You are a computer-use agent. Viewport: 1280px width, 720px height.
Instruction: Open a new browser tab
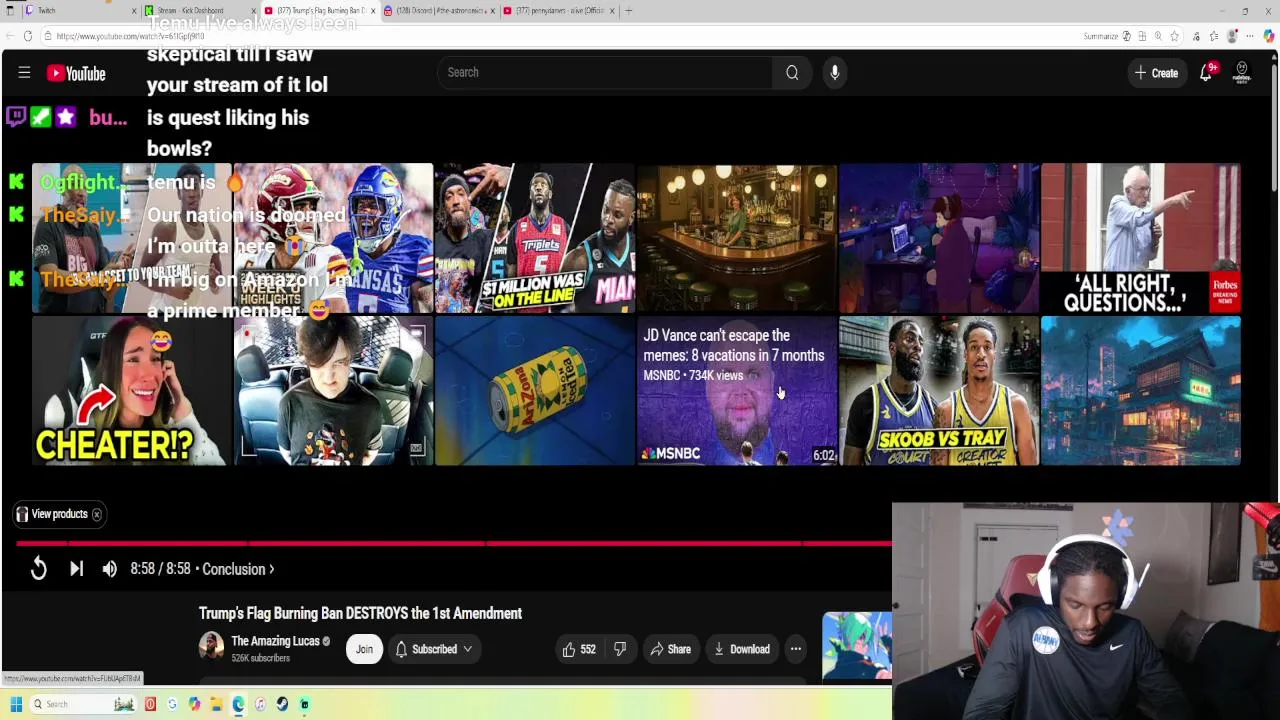click(628, 10)
